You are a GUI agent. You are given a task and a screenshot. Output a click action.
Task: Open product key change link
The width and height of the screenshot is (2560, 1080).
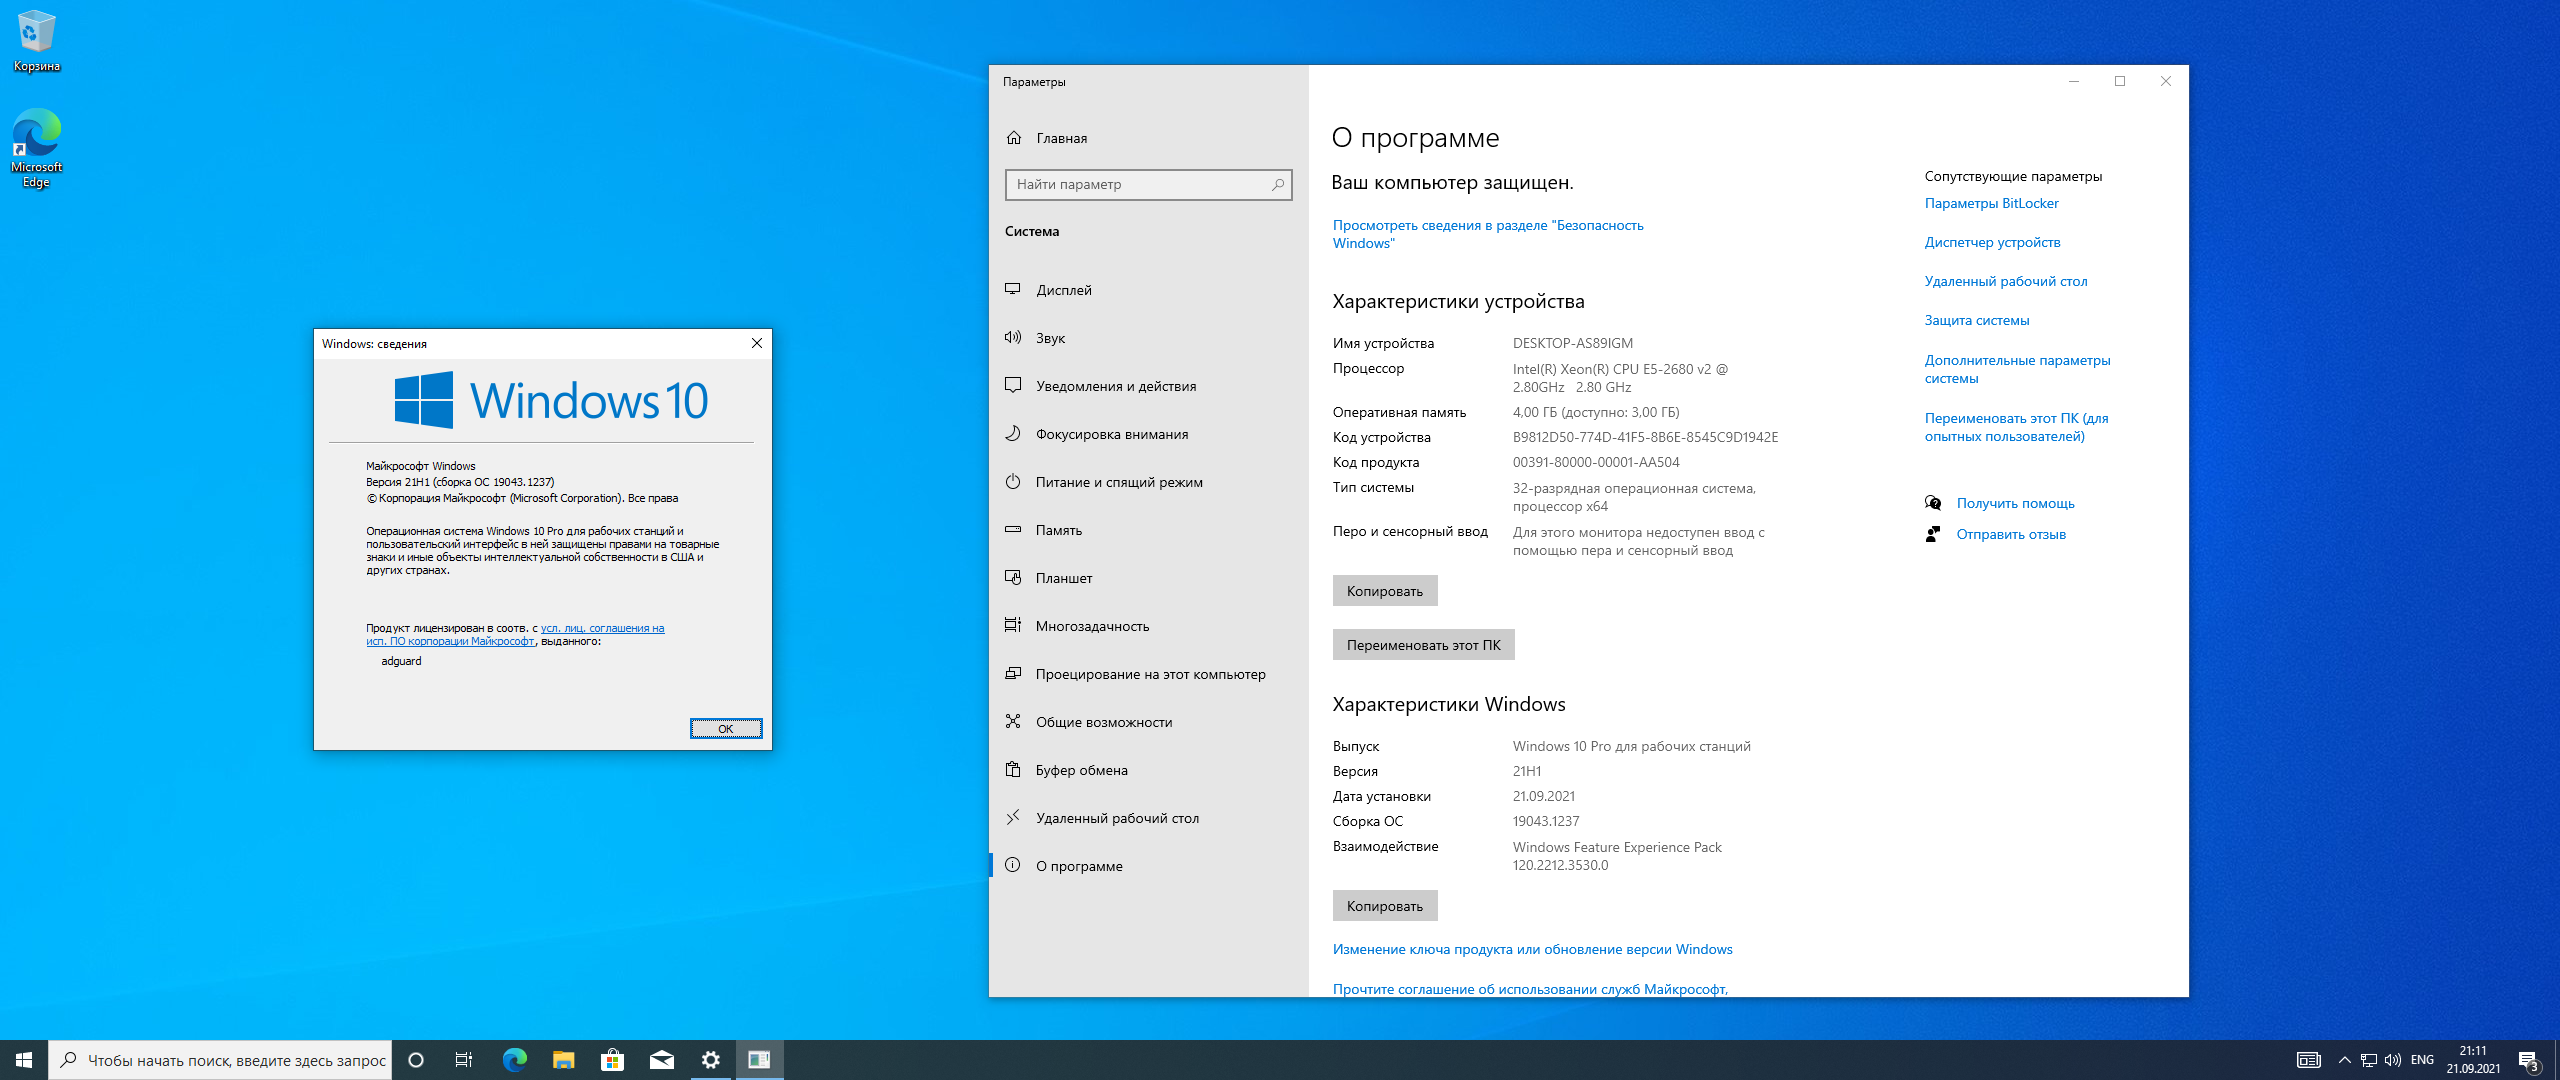[x=1532, y=950]
